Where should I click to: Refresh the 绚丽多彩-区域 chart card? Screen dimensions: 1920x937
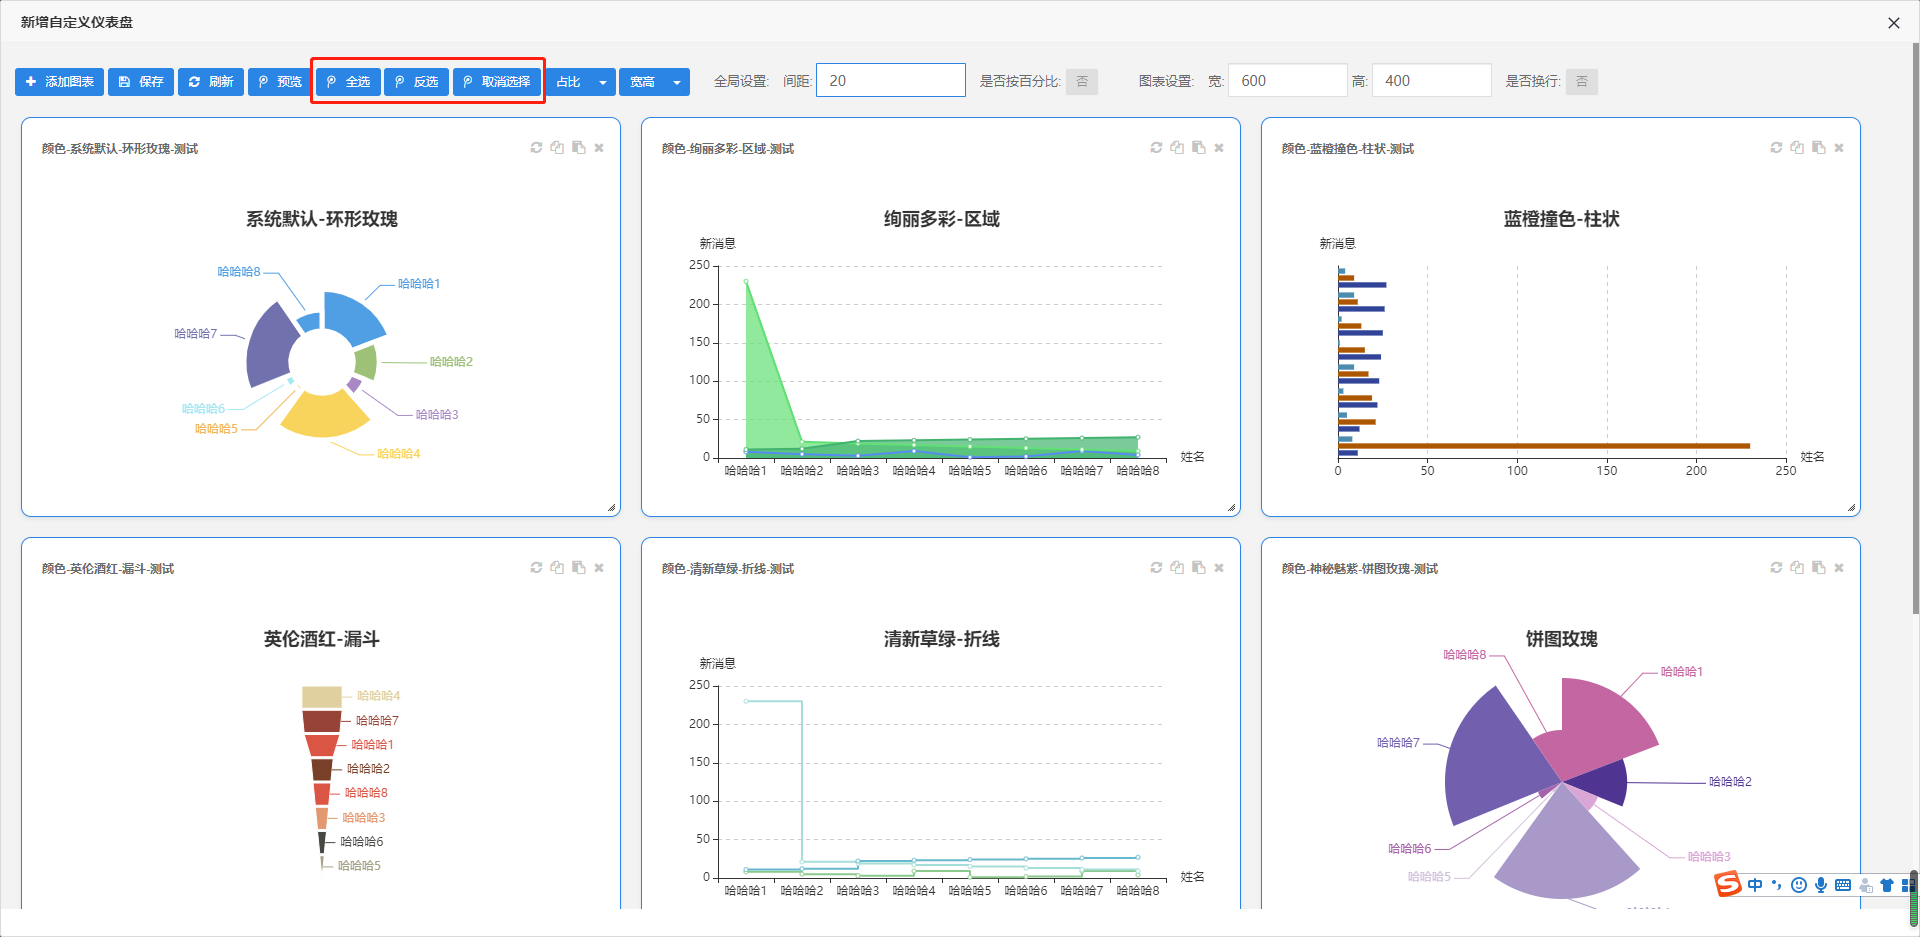1156,148
